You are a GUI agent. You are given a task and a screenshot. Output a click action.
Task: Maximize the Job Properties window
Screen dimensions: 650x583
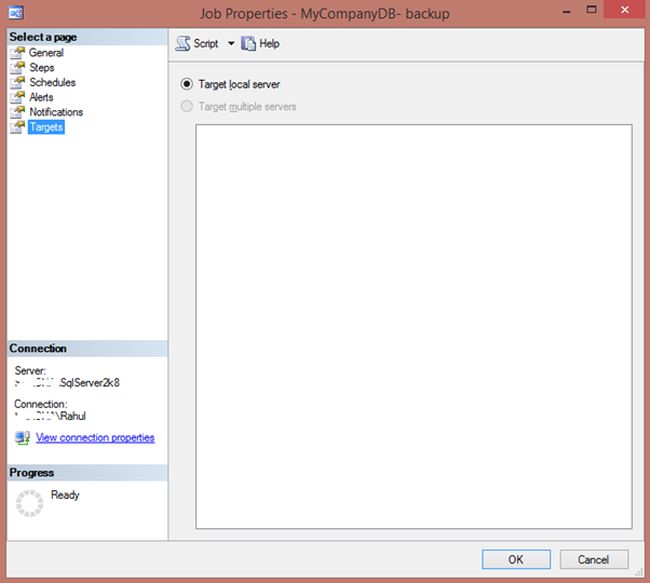click(592, 10)
